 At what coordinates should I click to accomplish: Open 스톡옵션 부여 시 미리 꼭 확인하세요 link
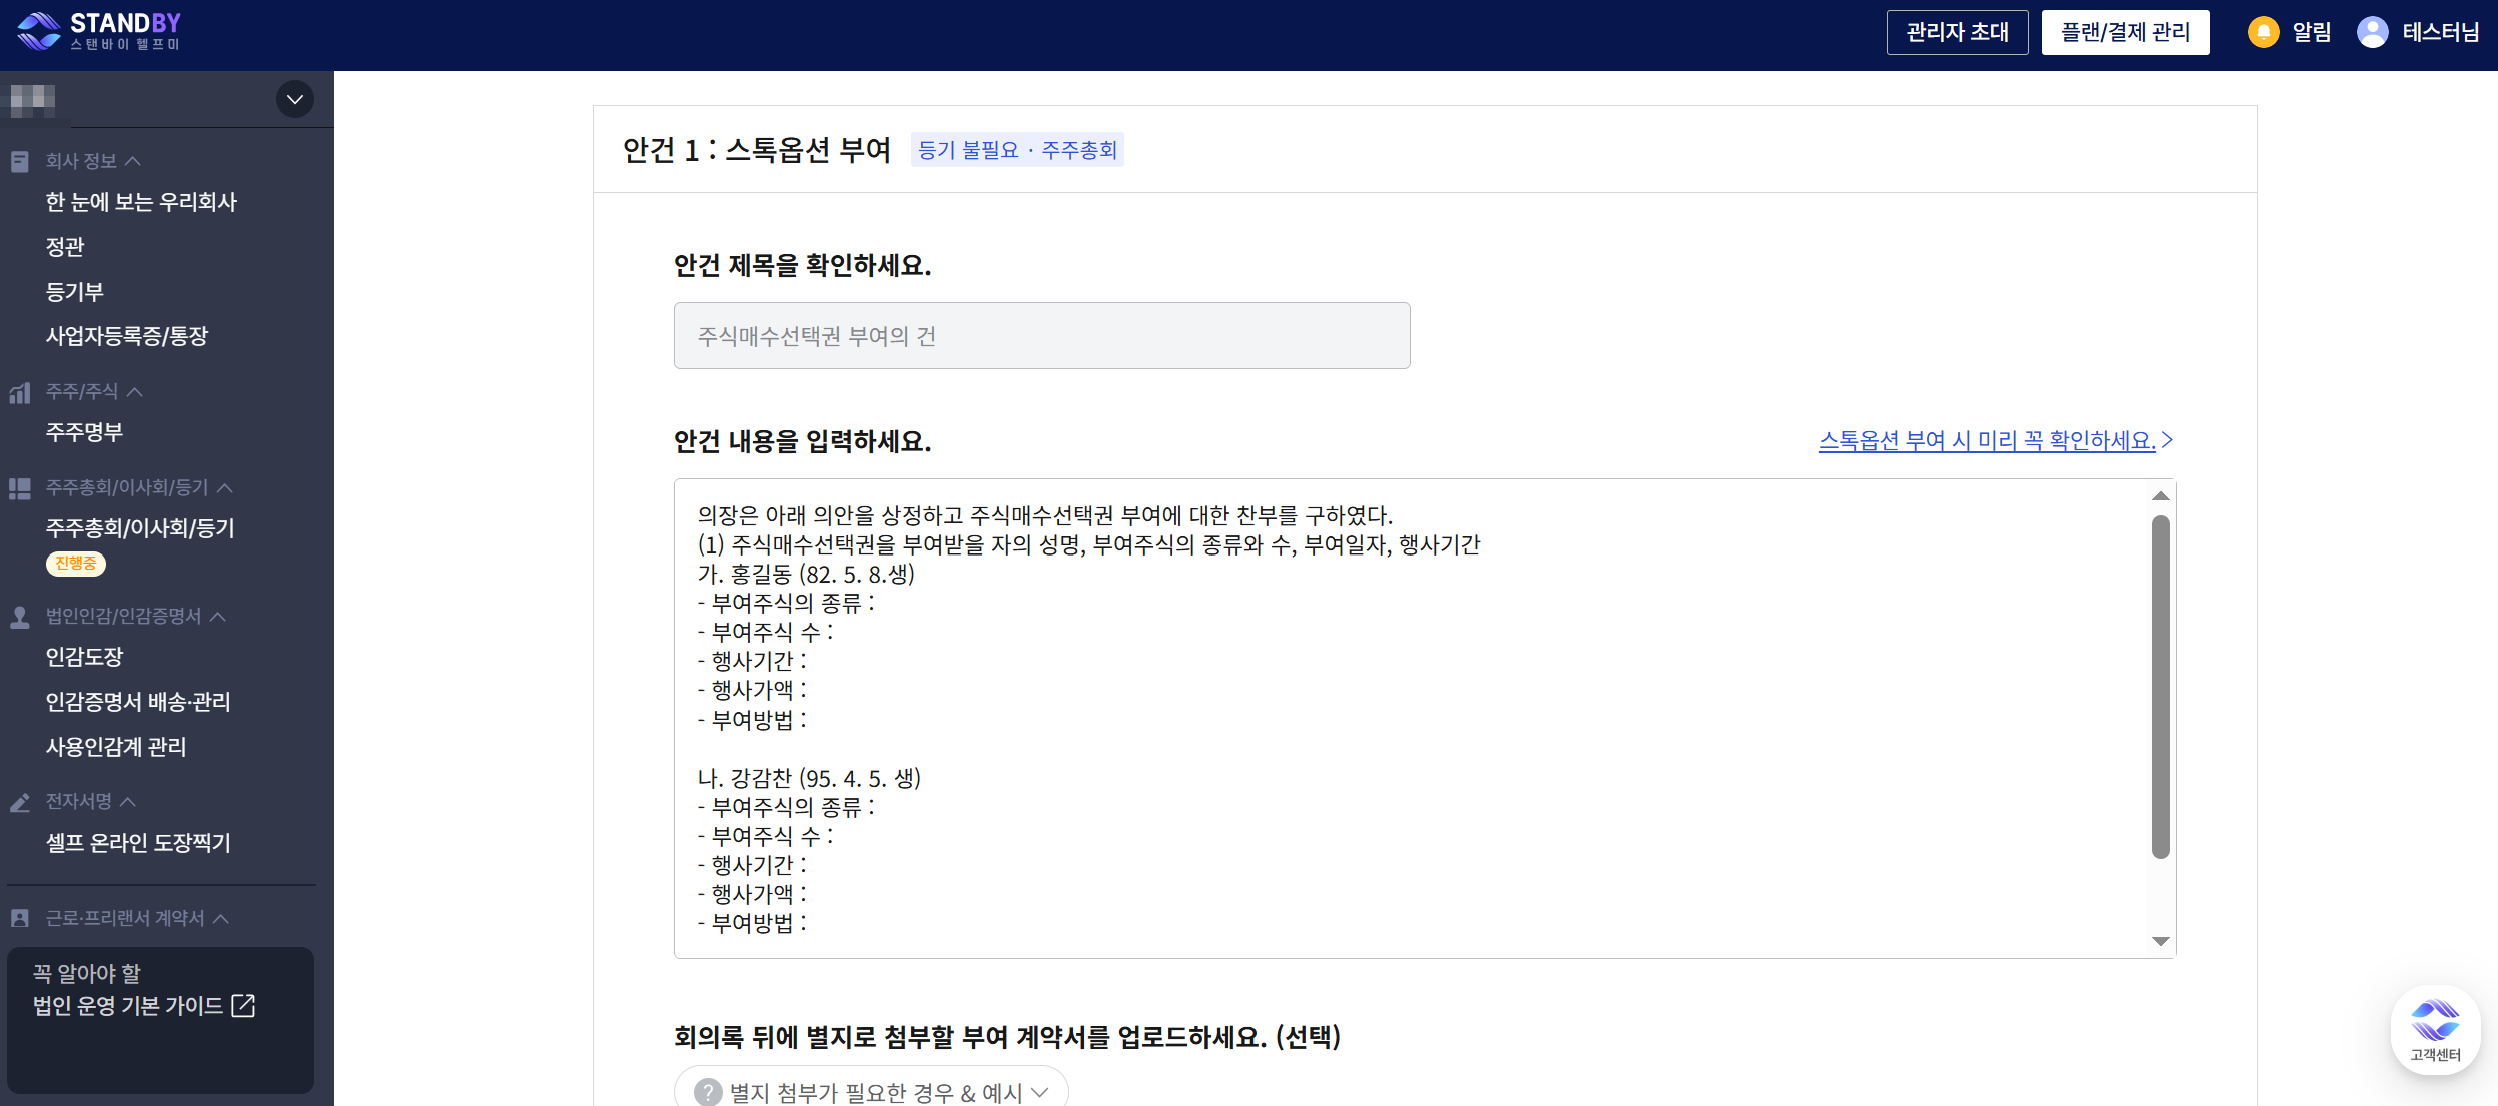coord(1996,440)
